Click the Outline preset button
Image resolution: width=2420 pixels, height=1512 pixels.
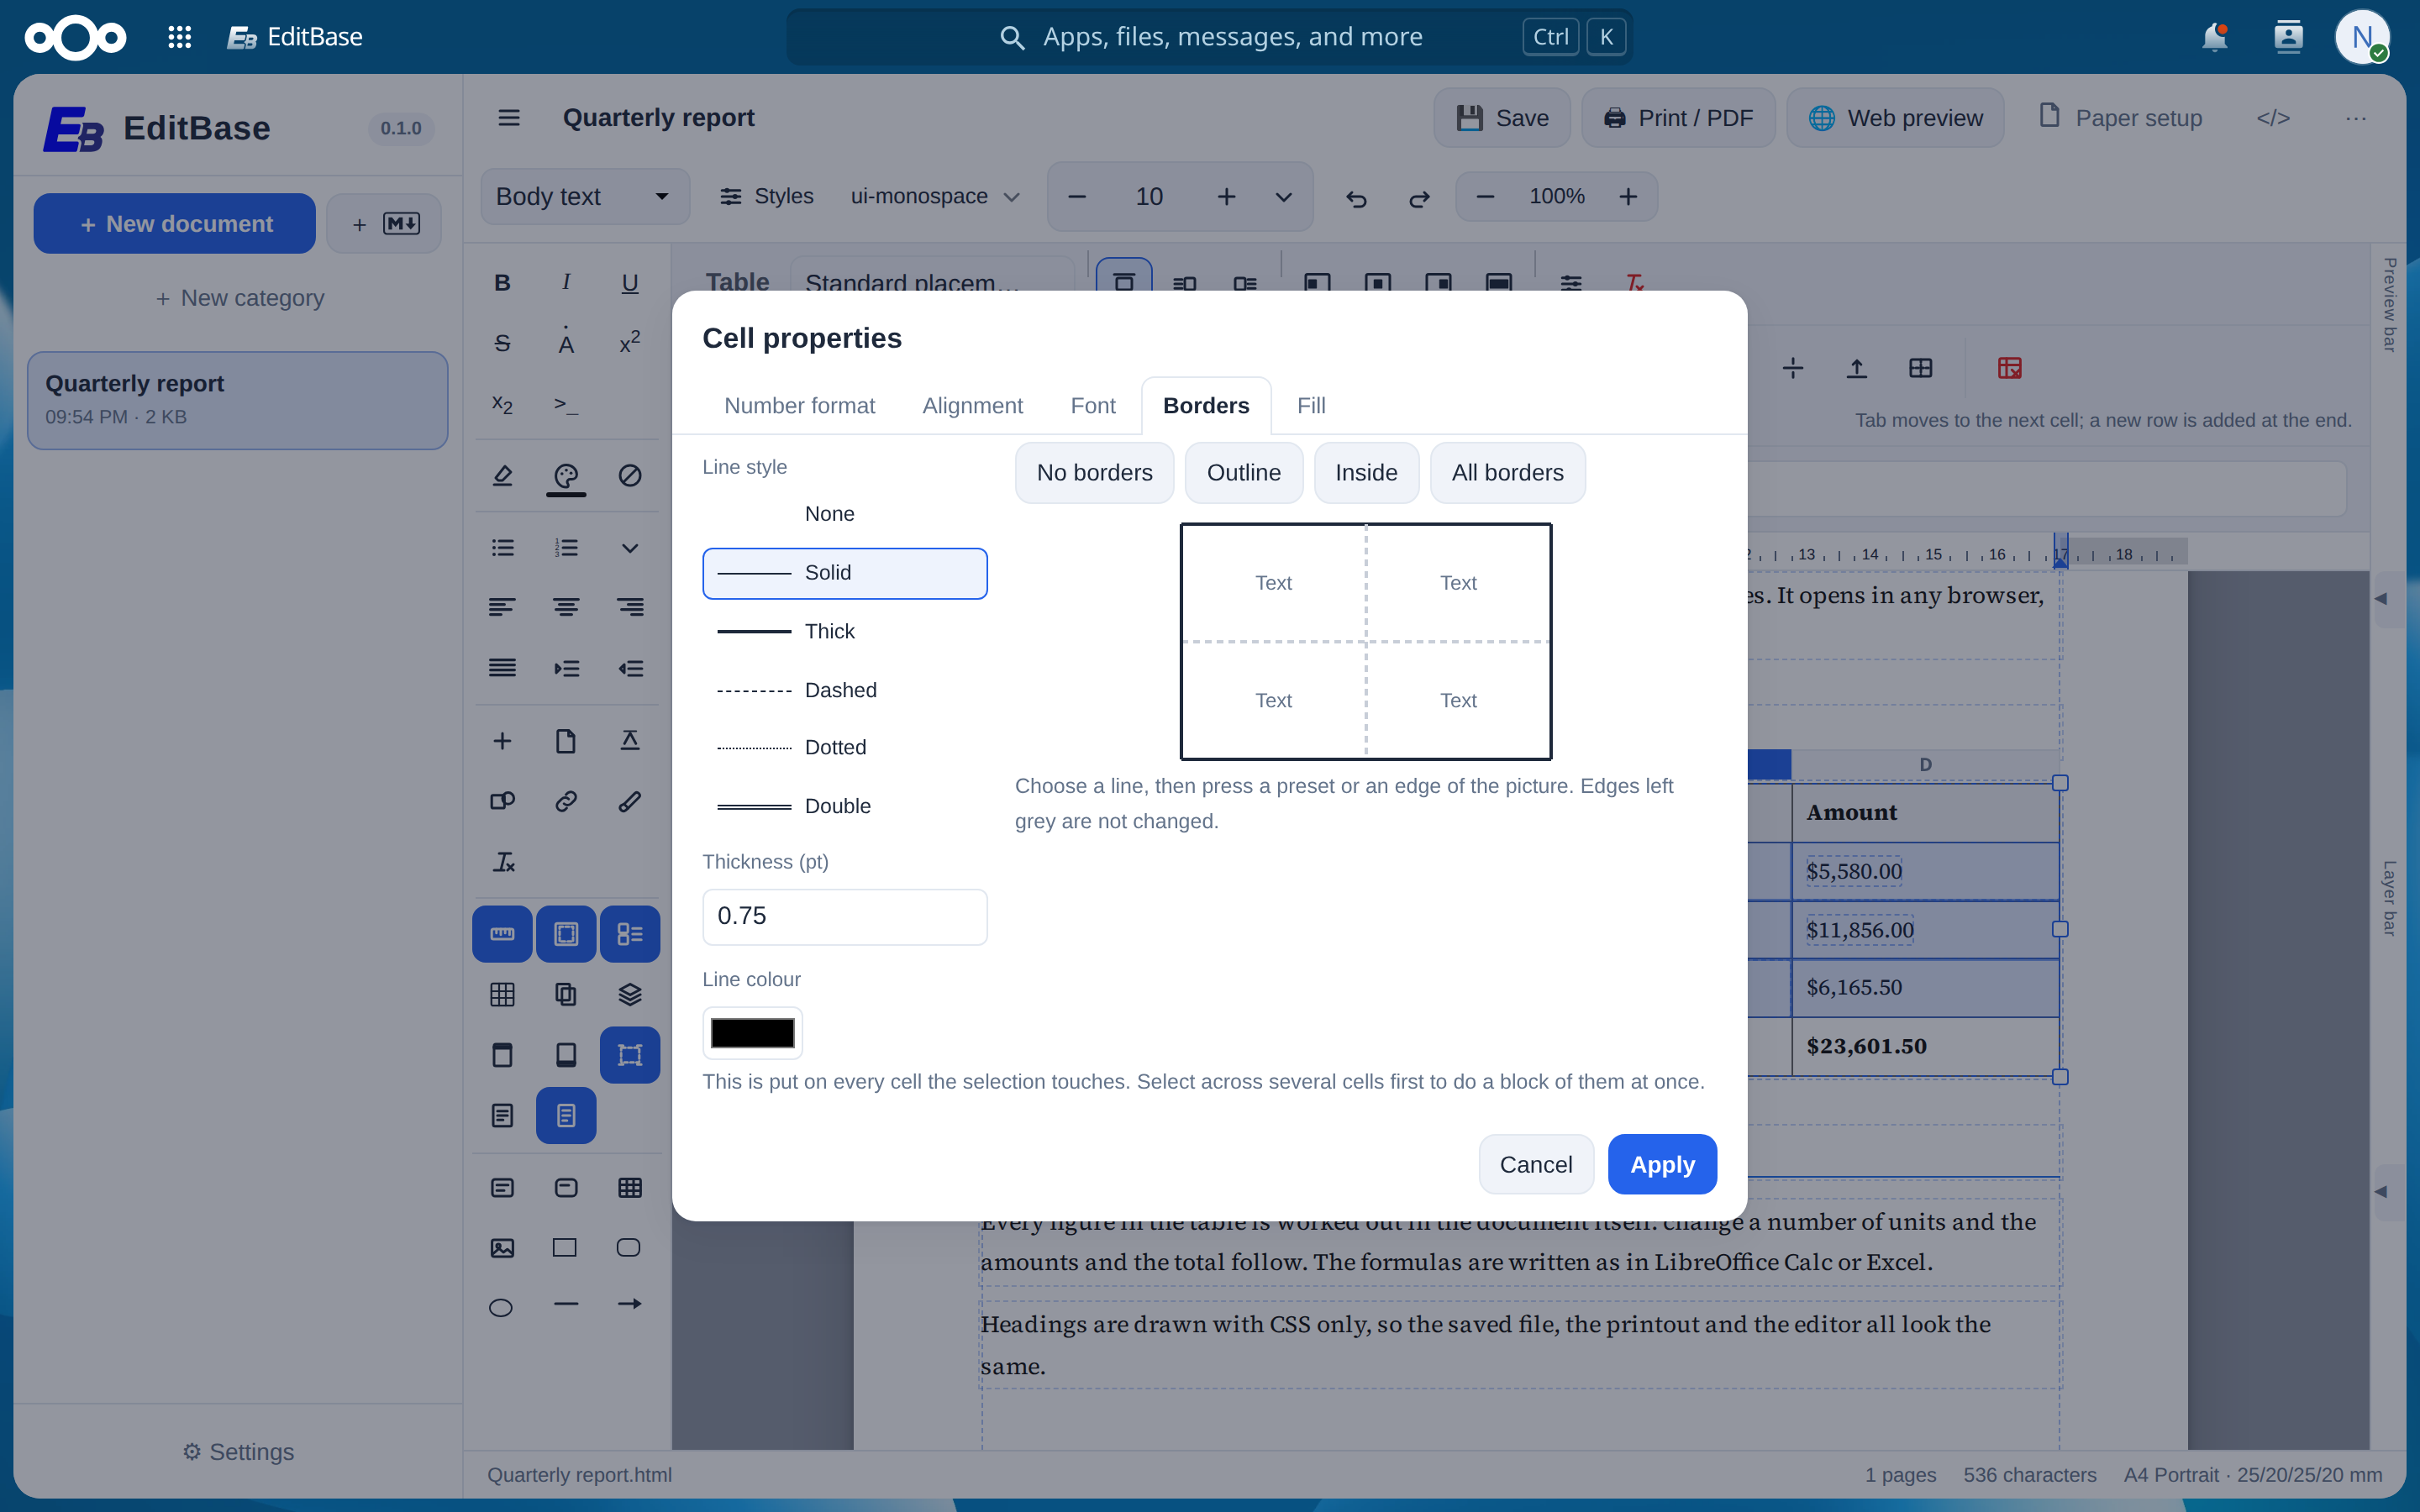pos(1243,473)
